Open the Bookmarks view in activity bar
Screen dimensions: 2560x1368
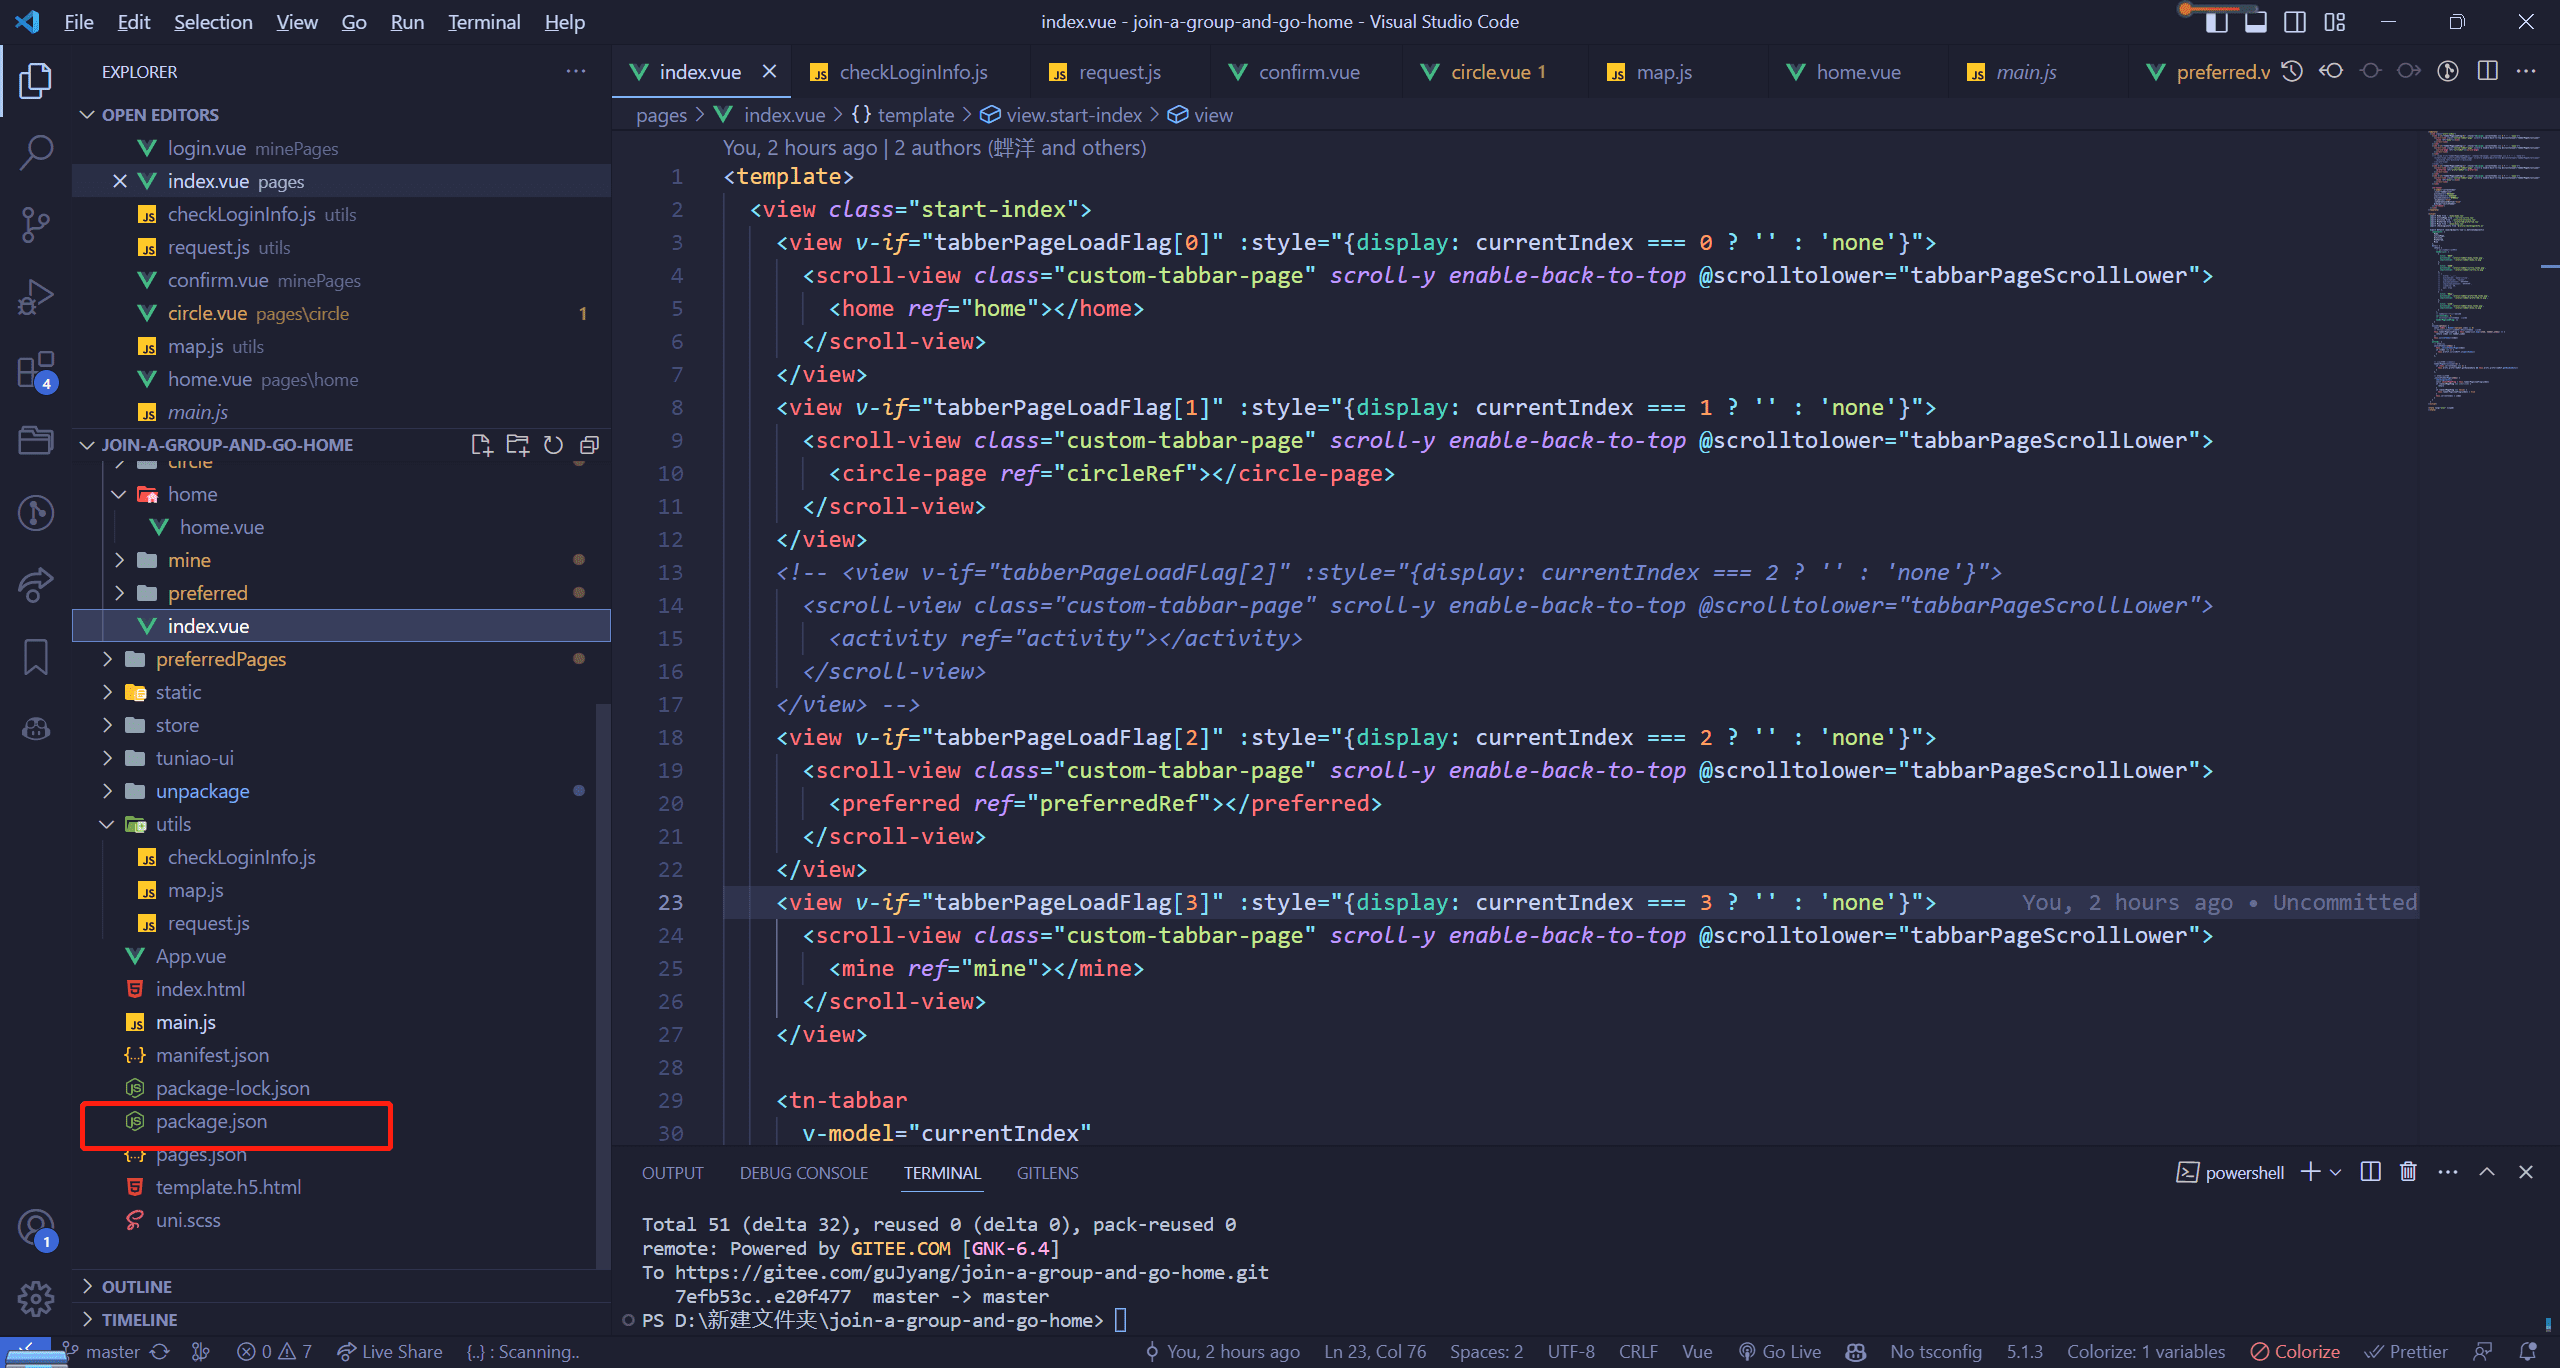click(36, 657)
